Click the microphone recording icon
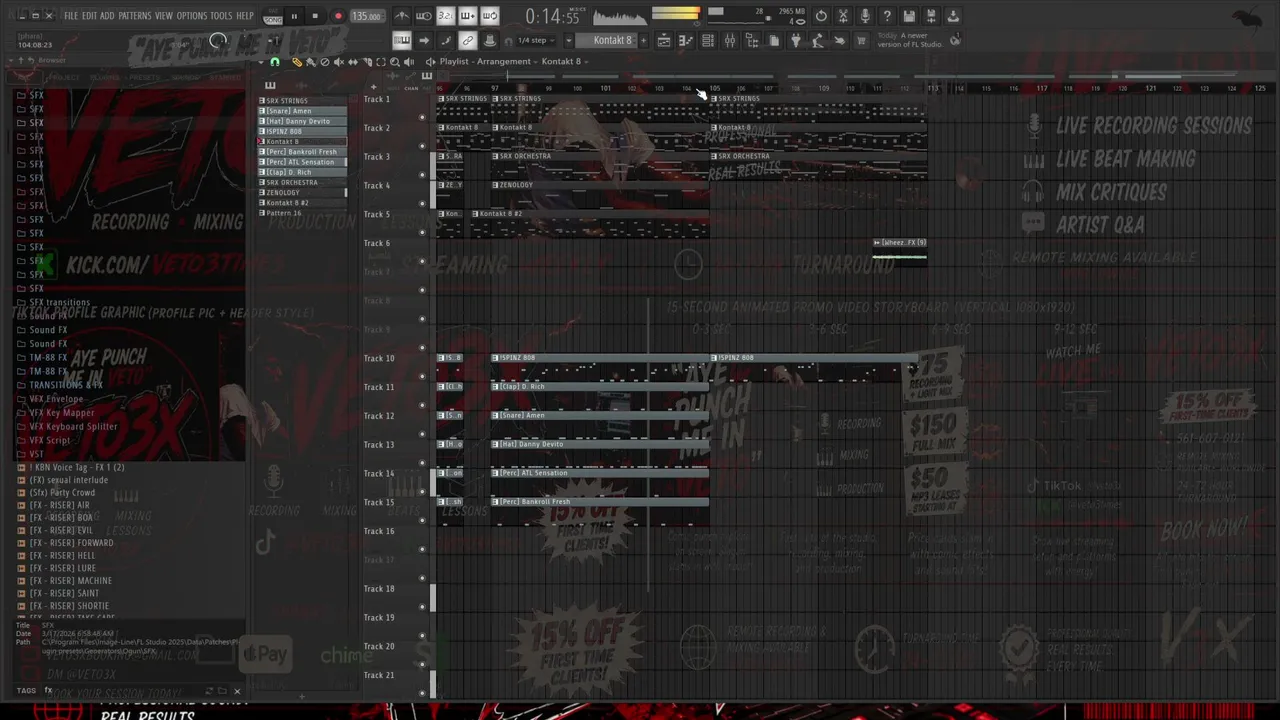The image size is (1280, 720). (865, 16)
